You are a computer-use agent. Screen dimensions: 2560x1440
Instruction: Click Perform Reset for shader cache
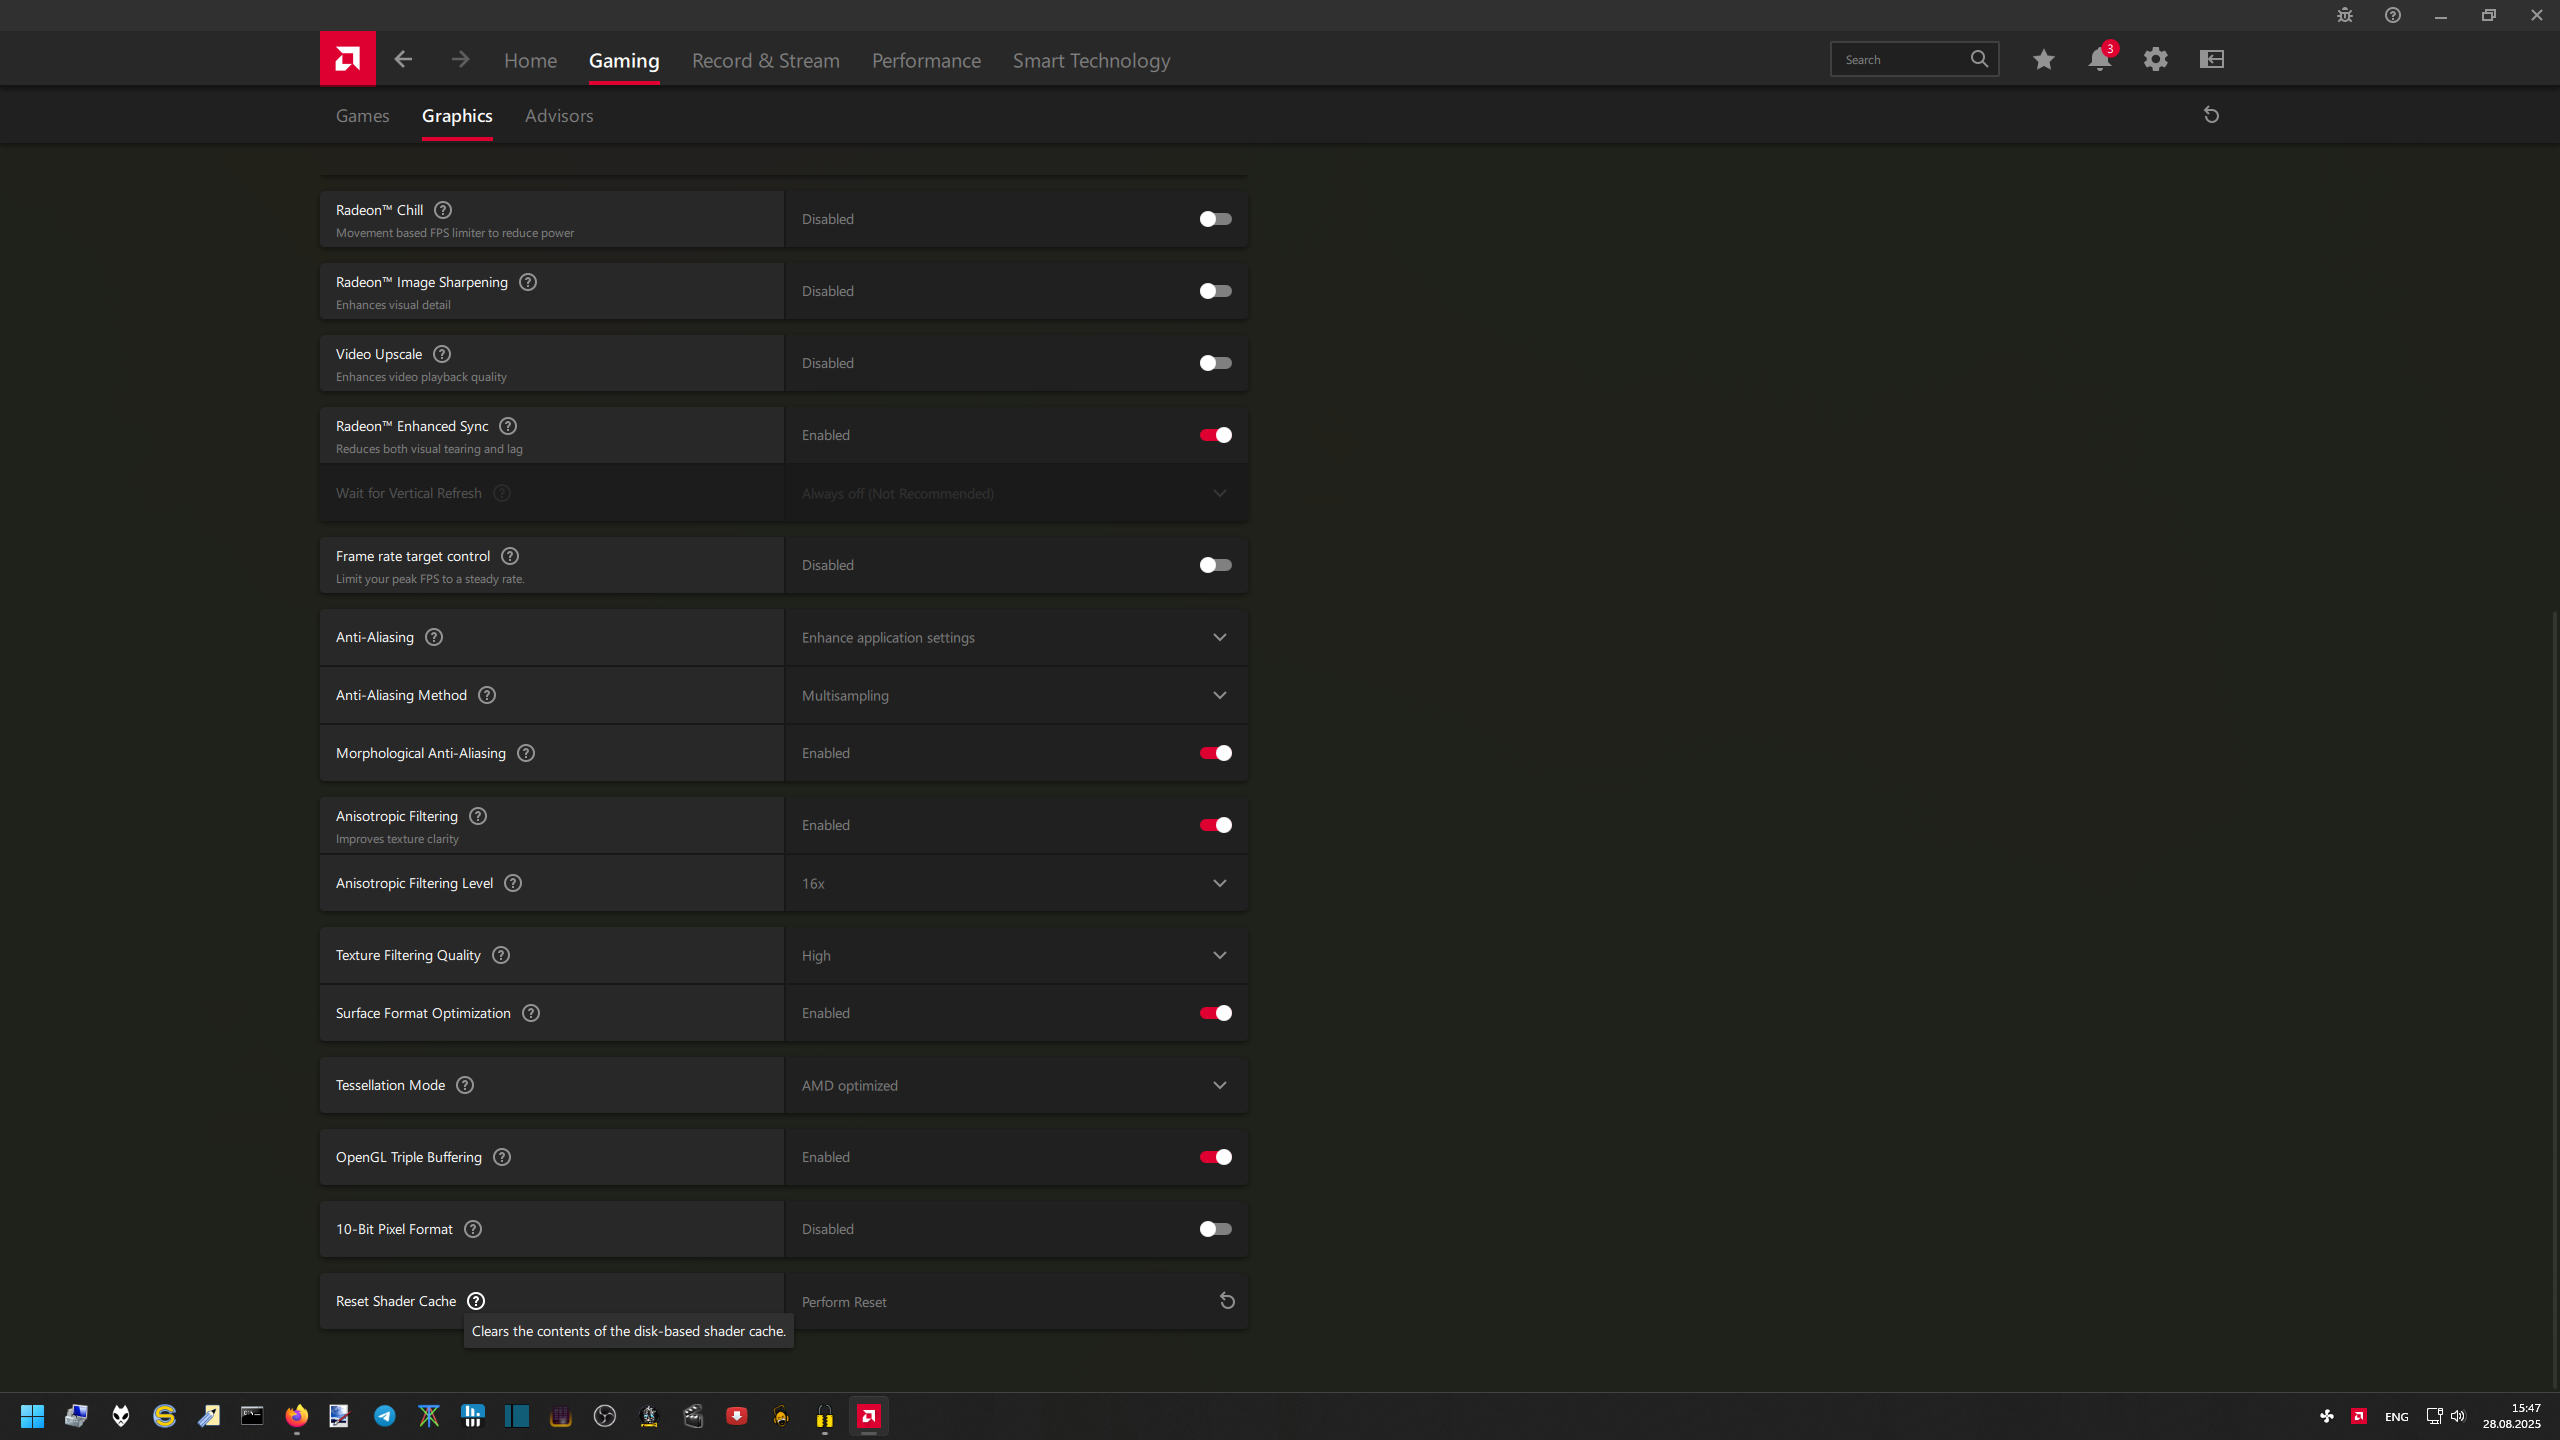pos(1227,1301)
